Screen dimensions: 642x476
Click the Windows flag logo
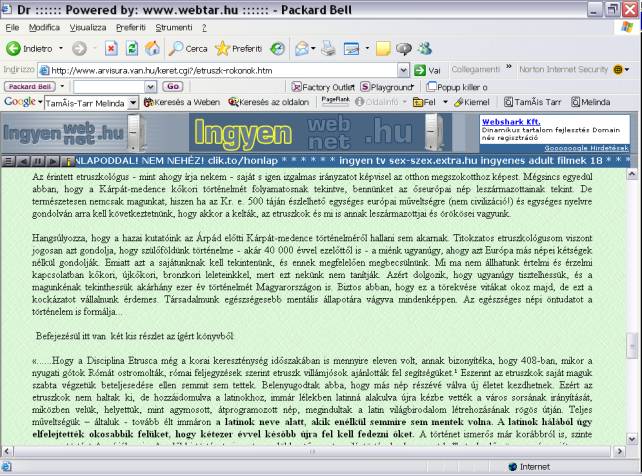[627, 27]
